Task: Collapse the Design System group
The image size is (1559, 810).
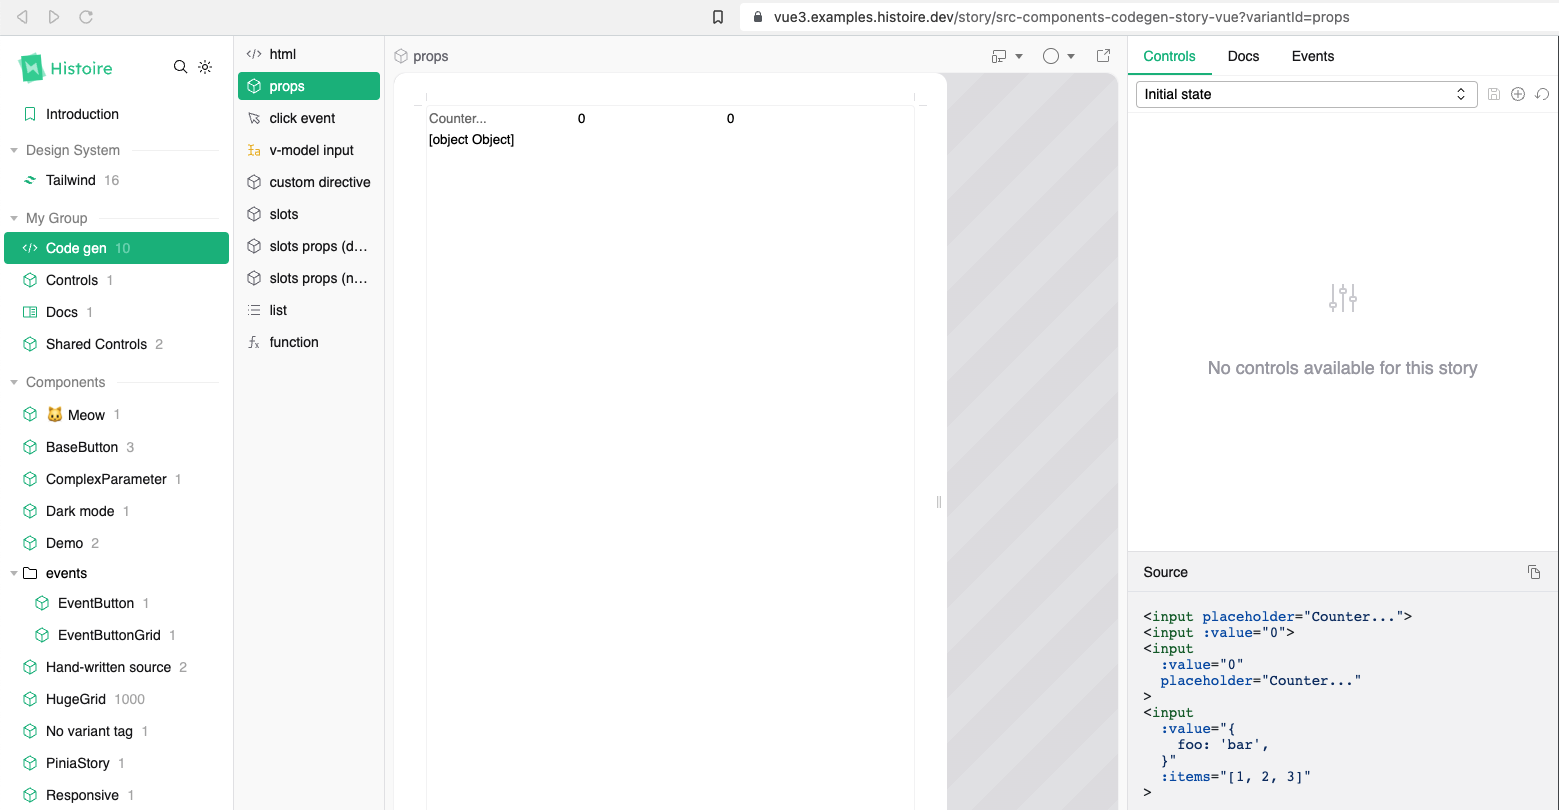Action: click(x=14, y=150)
